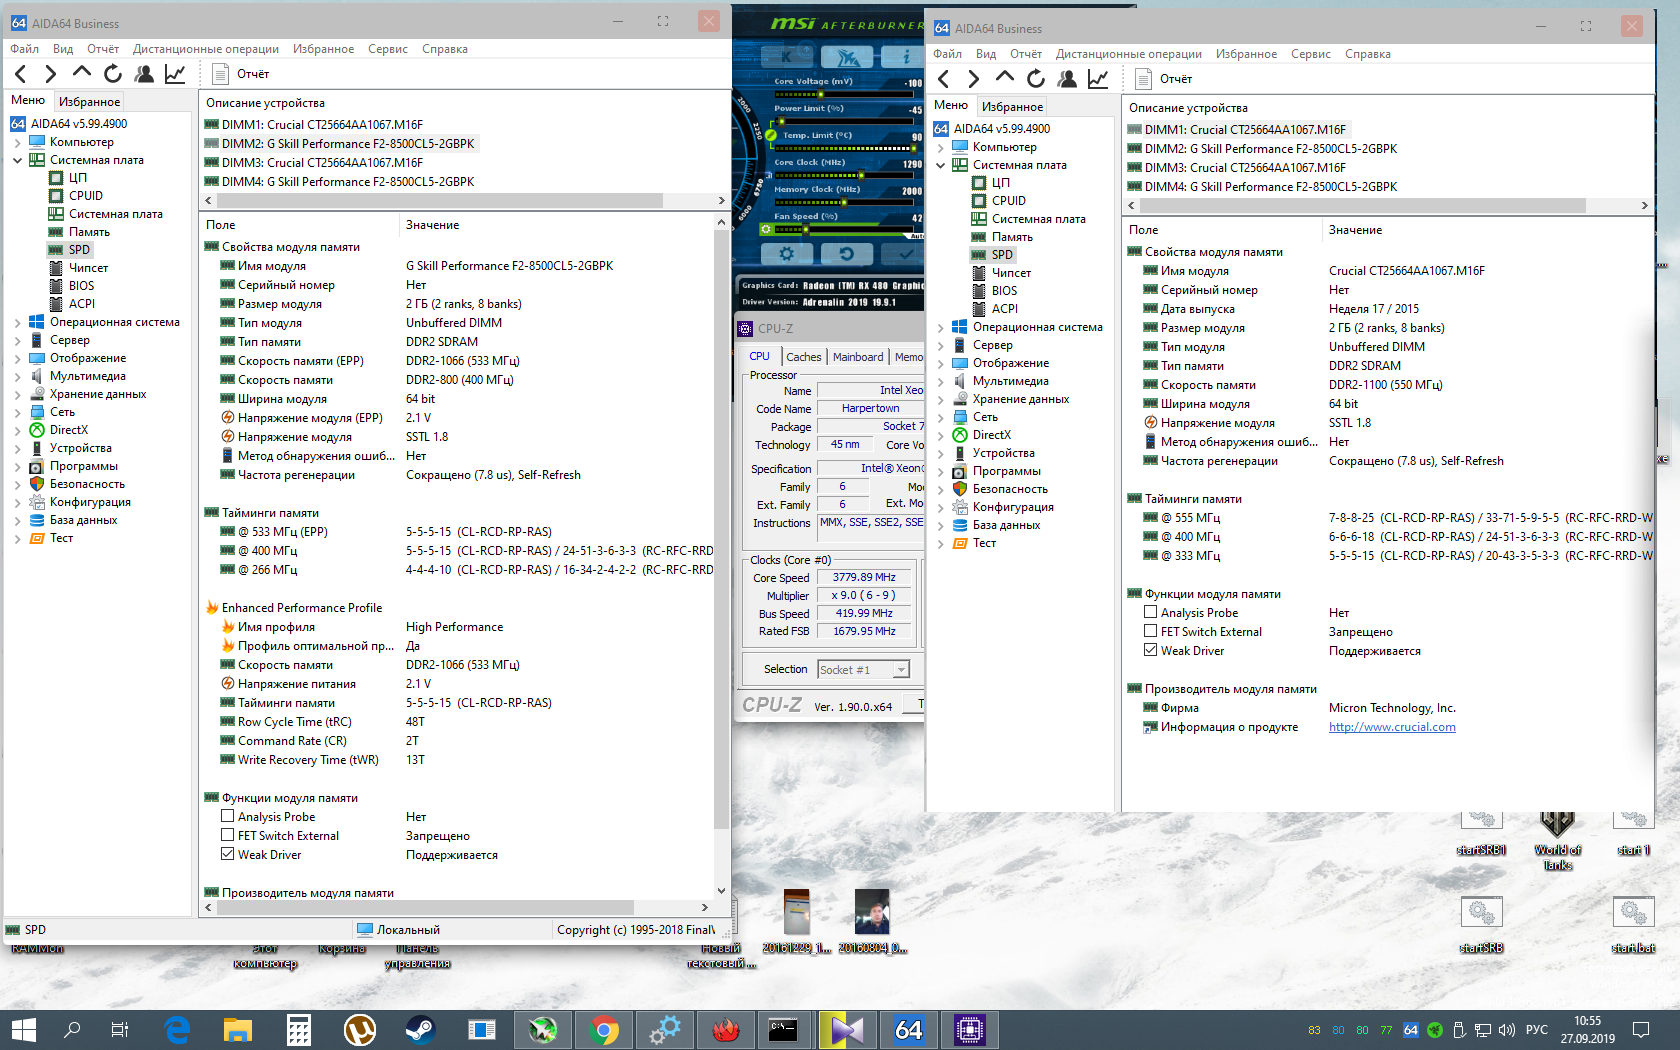Open Steam from the taskbar
The image size is (1680, 1050).
(x=420, y=1029)
